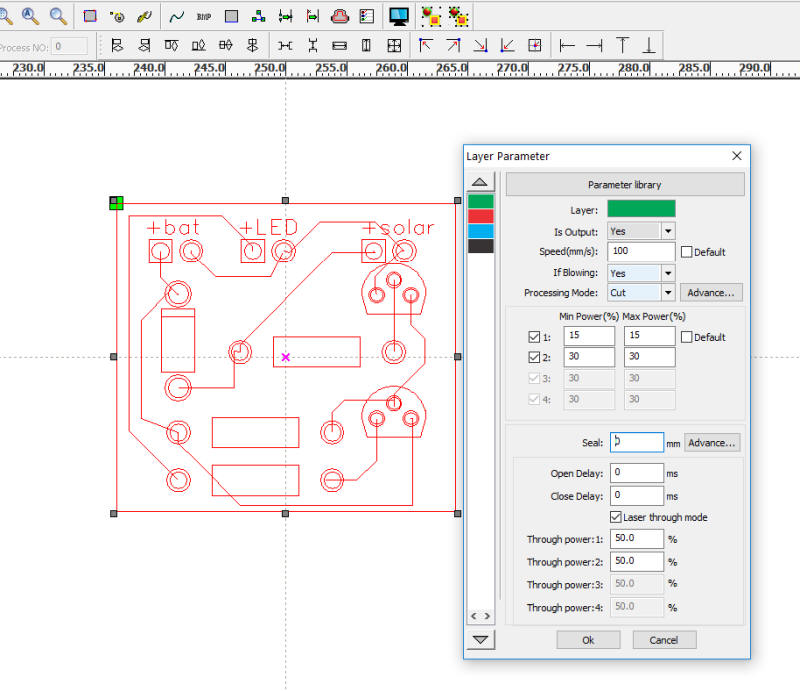This screenshot has height=691, width=800.
Task: Click the monitor preview icon in toolbar
Action: (x=398, y=16)
